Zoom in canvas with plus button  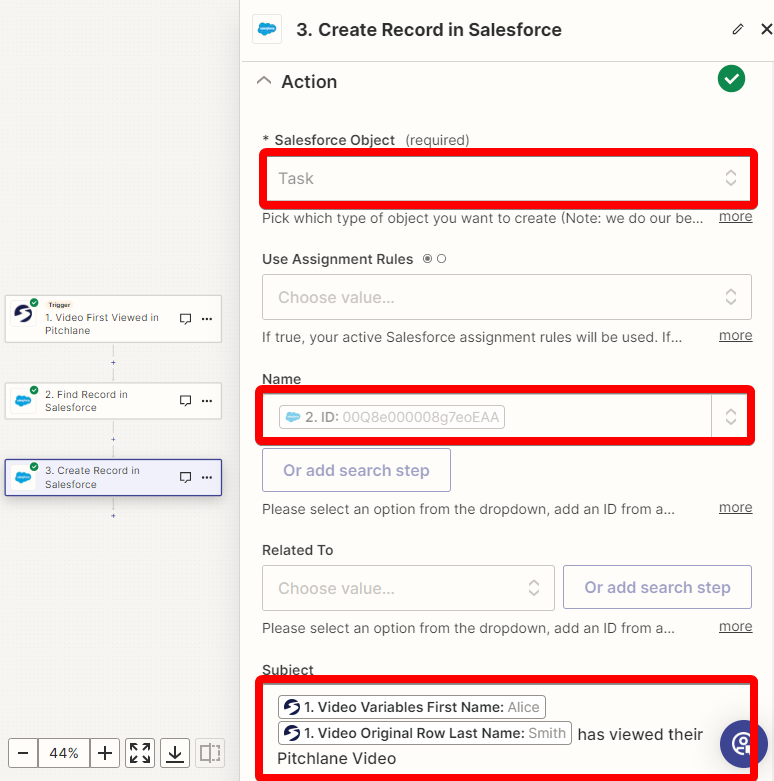coord(105,753)
